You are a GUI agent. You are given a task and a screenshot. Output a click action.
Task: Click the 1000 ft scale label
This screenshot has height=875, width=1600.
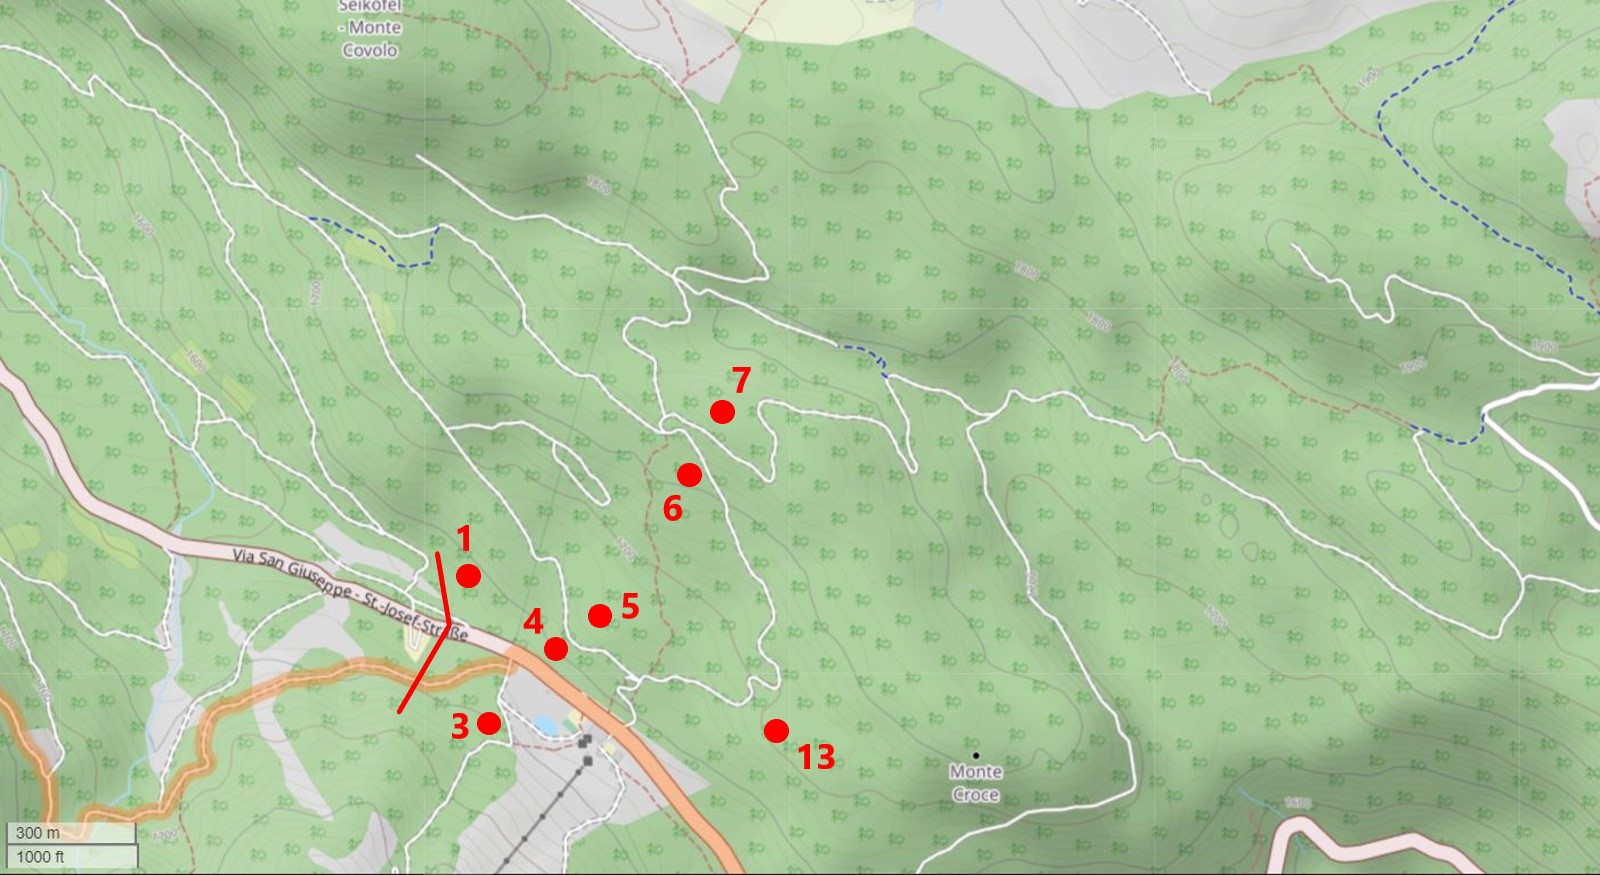(40, 856)
